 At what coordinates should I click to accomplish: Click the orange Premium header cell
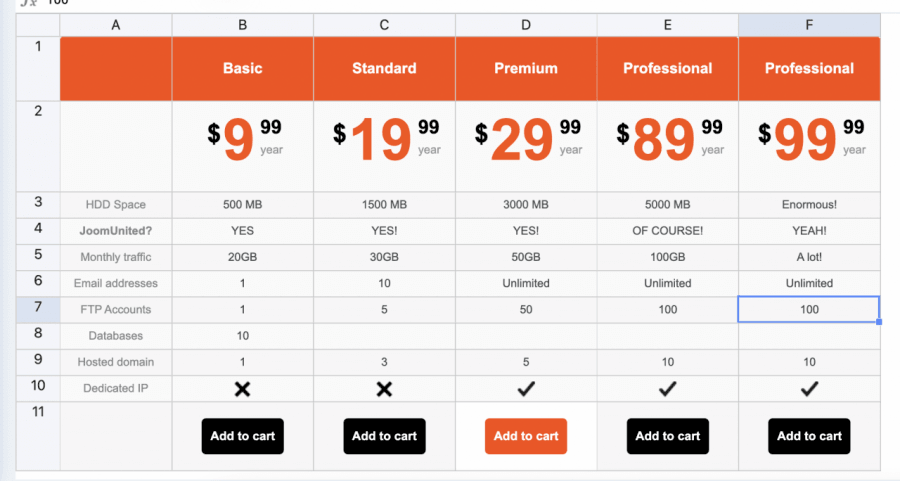(x=526, y=69)
